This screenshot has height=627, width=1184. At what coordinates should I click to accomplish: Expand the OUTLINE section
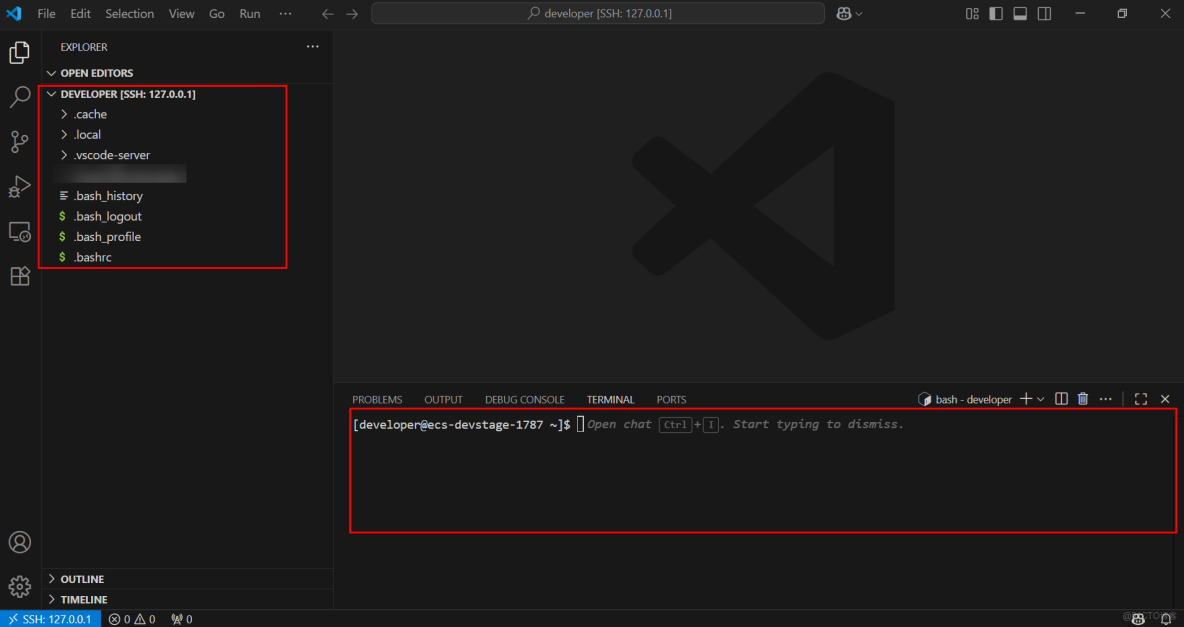[187, 579]
